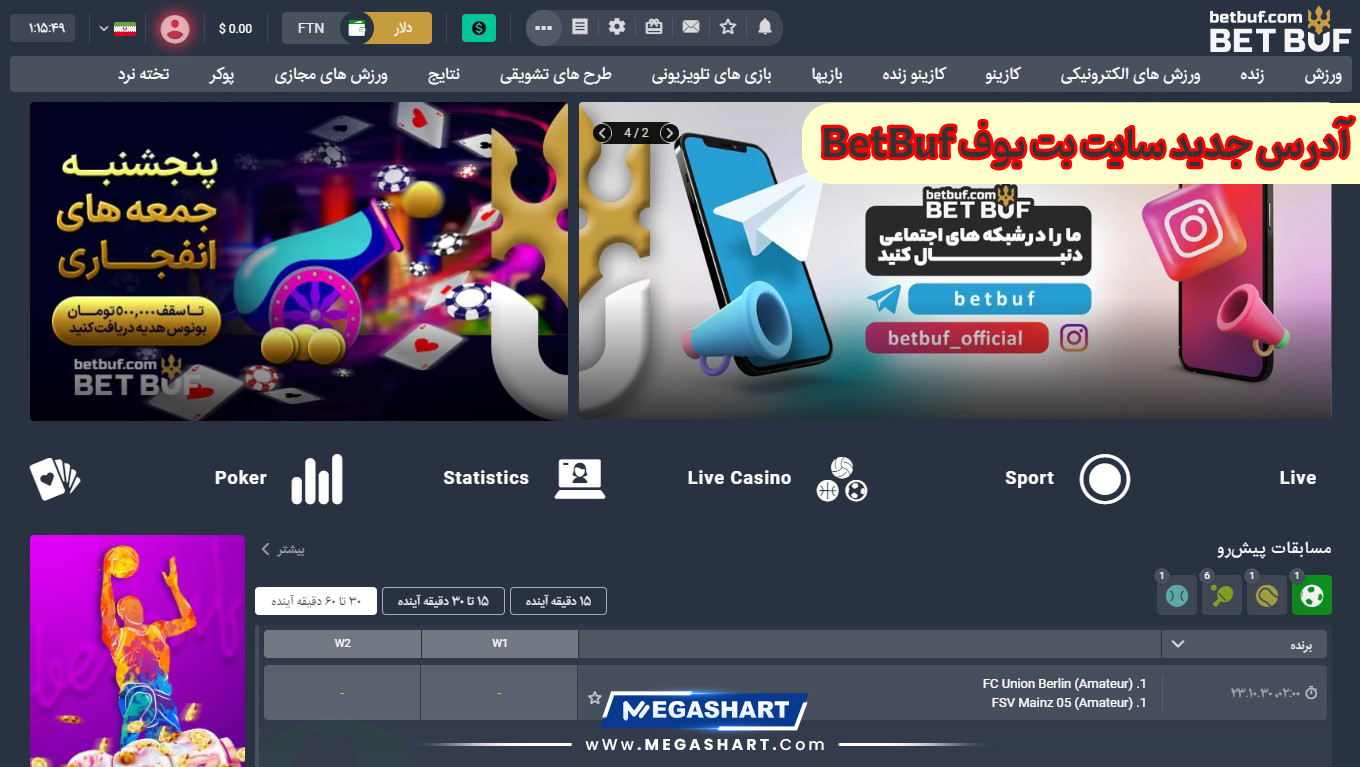Open the user profile avatar icon

click(x=175, y=28)
